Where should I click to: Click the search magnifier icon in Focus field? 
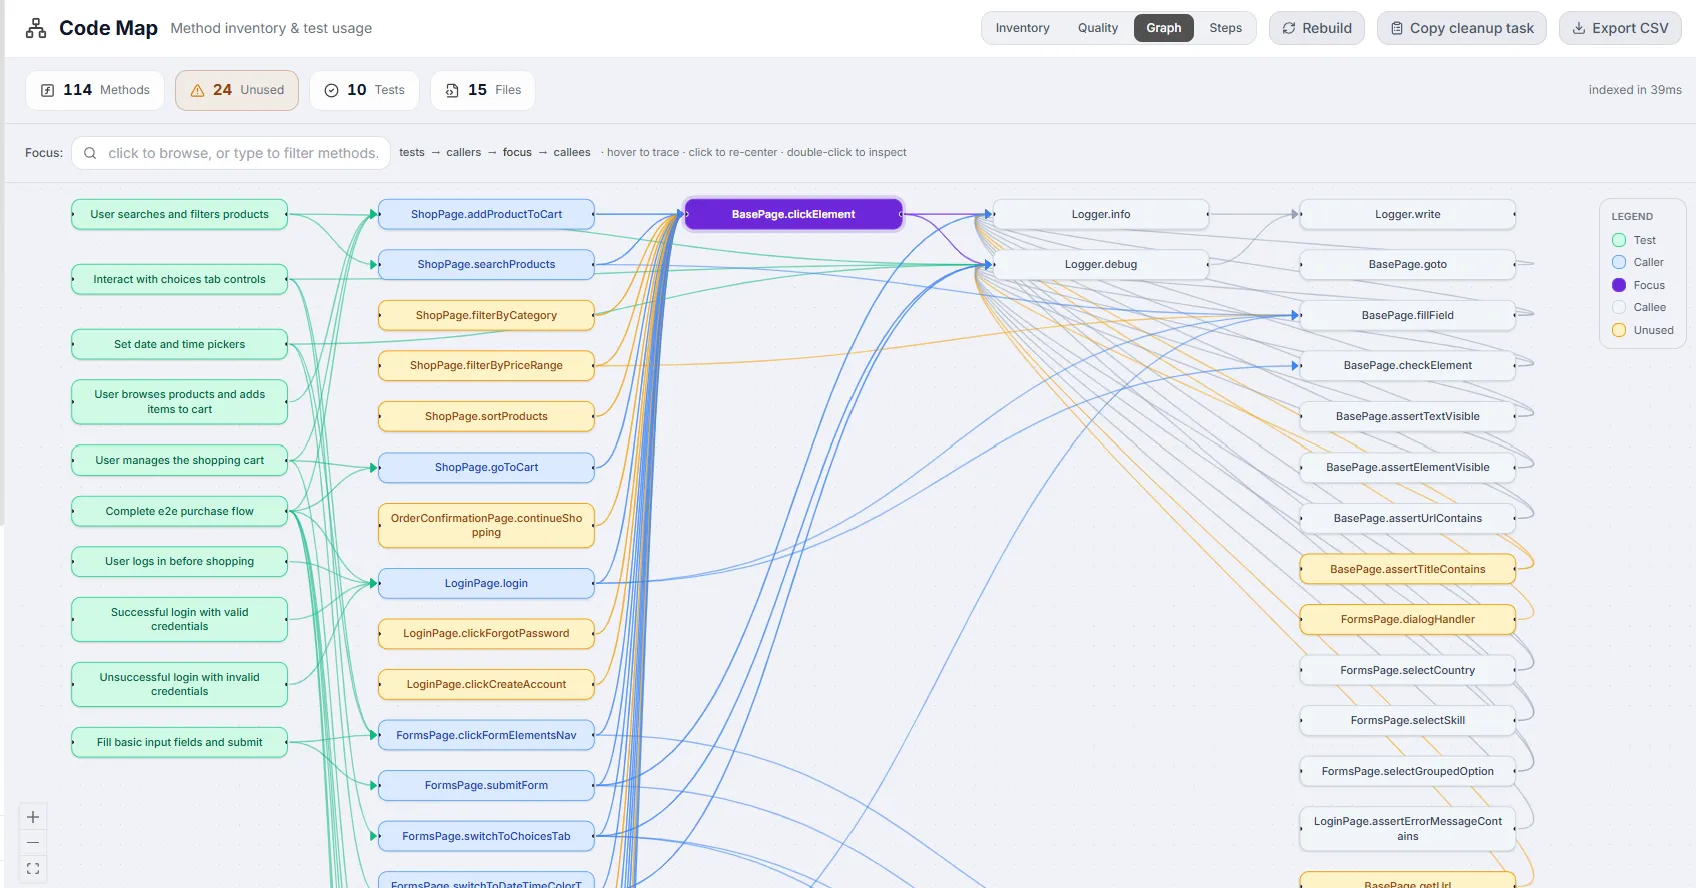(90, 153)
